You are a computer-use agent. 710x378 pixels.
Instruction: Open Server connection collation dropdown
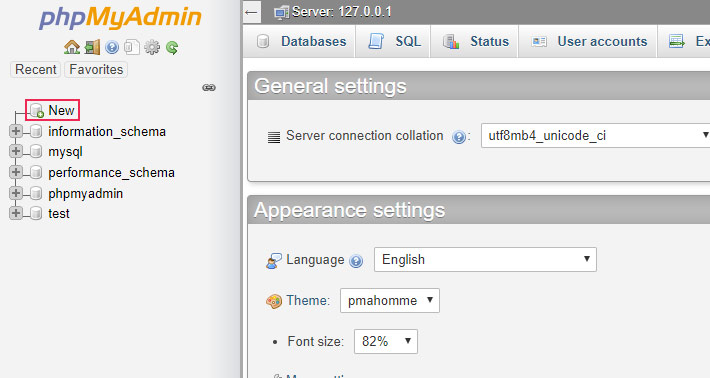(595, 135)
